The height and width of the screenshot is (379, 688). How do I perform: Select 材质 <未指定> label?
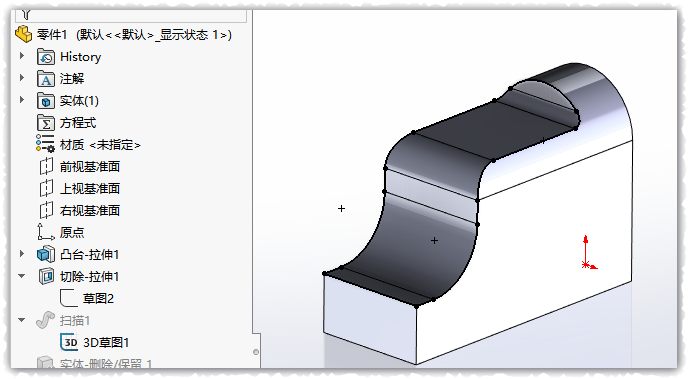(100, 145)
